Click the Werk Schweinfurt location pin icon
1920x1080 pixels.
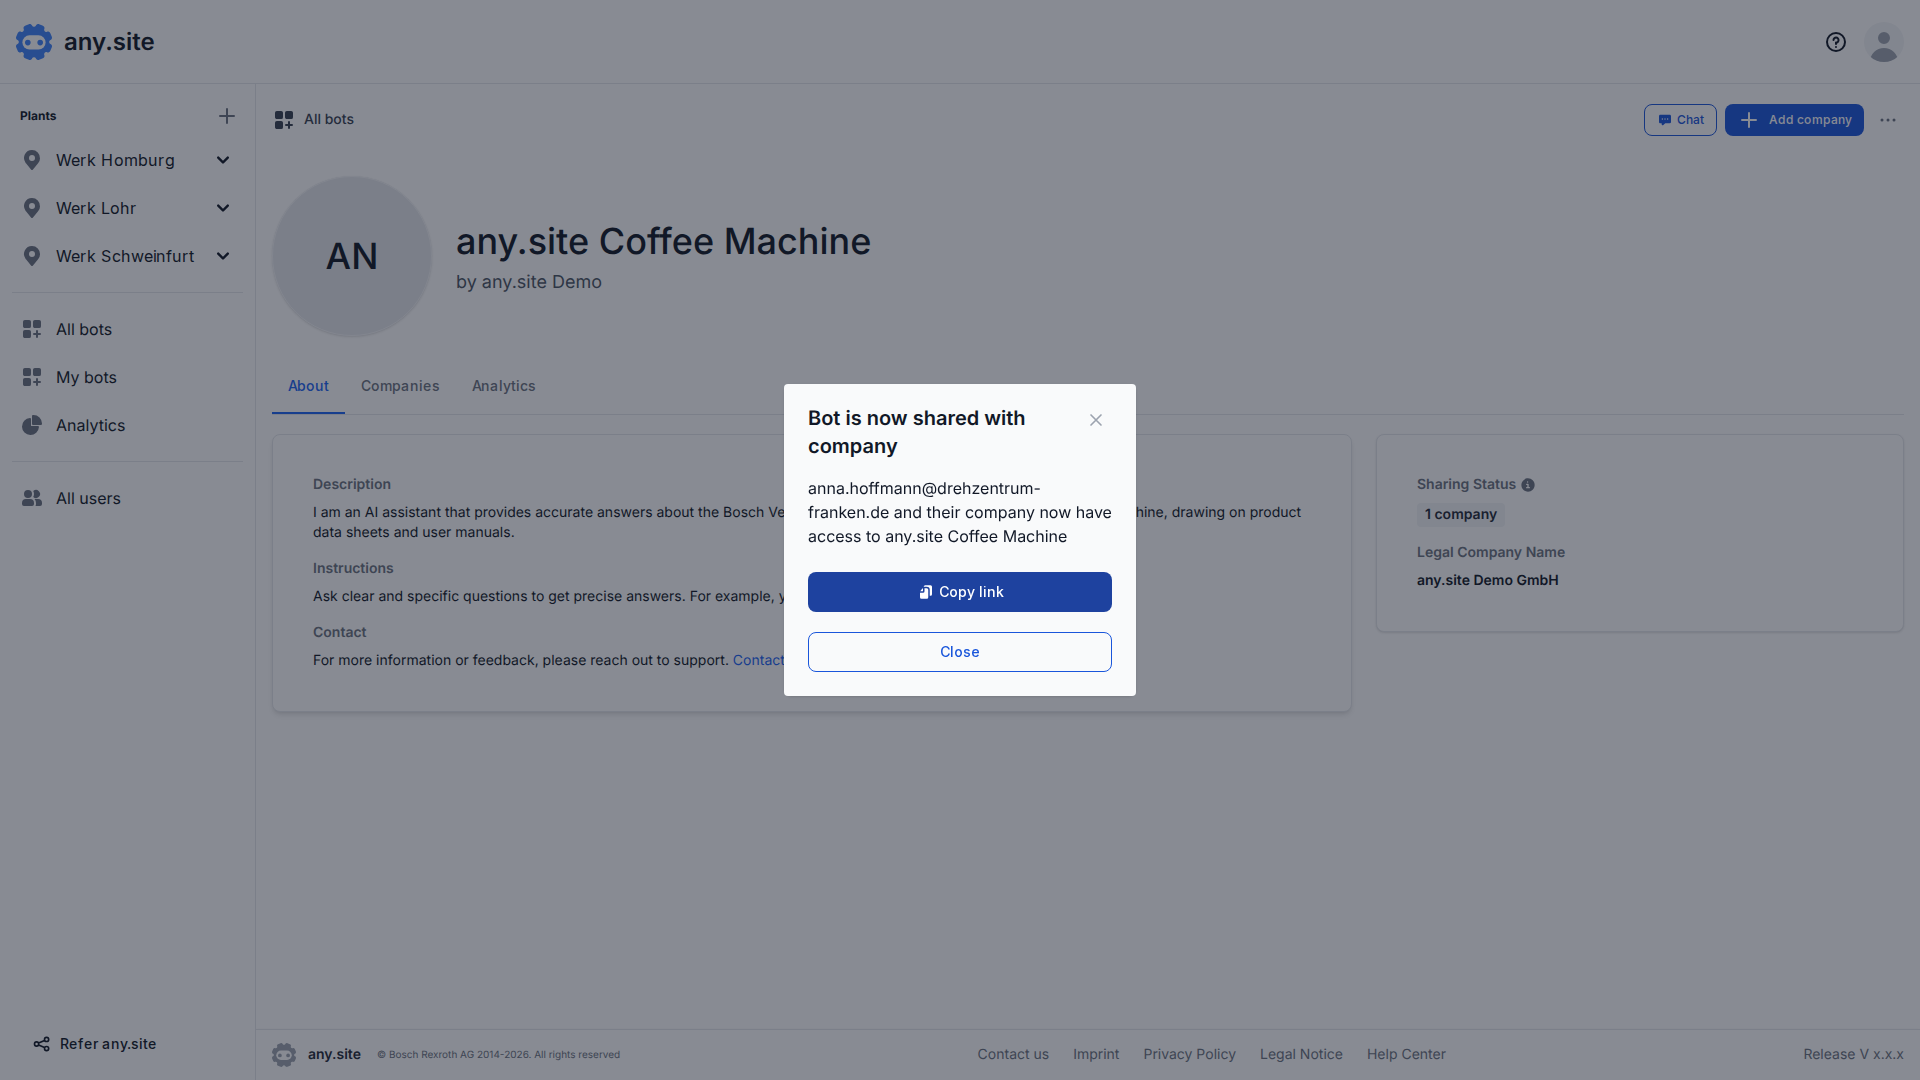click(32, 256)
